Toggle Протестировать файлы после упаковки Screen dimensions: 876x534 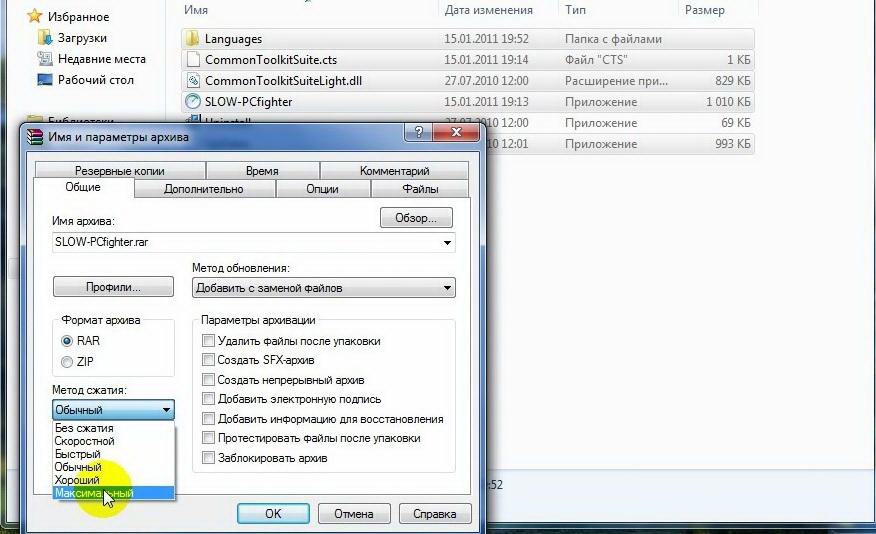pos(208,438)
